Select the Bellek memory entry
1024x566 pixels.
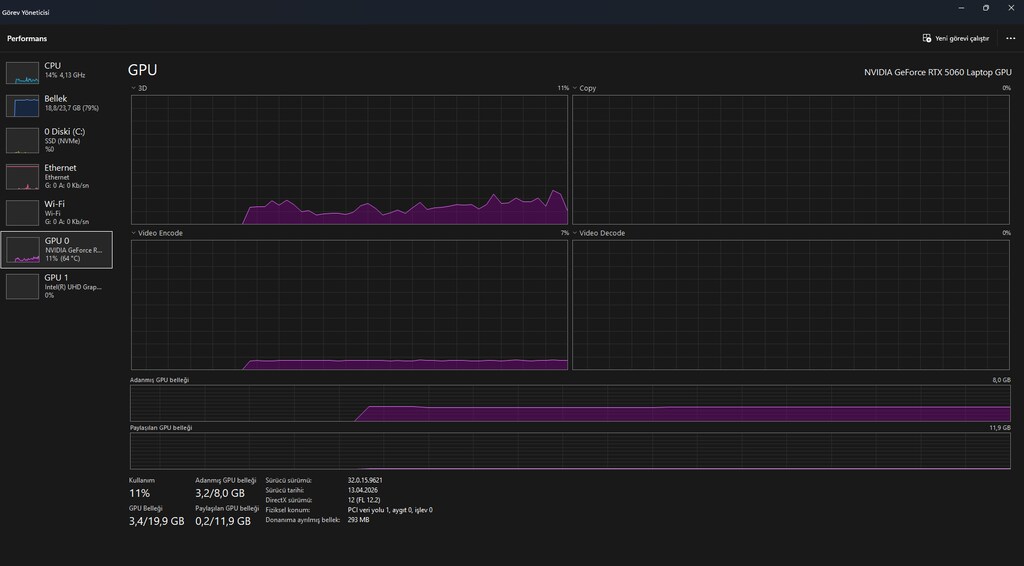(x=57, y=104)
